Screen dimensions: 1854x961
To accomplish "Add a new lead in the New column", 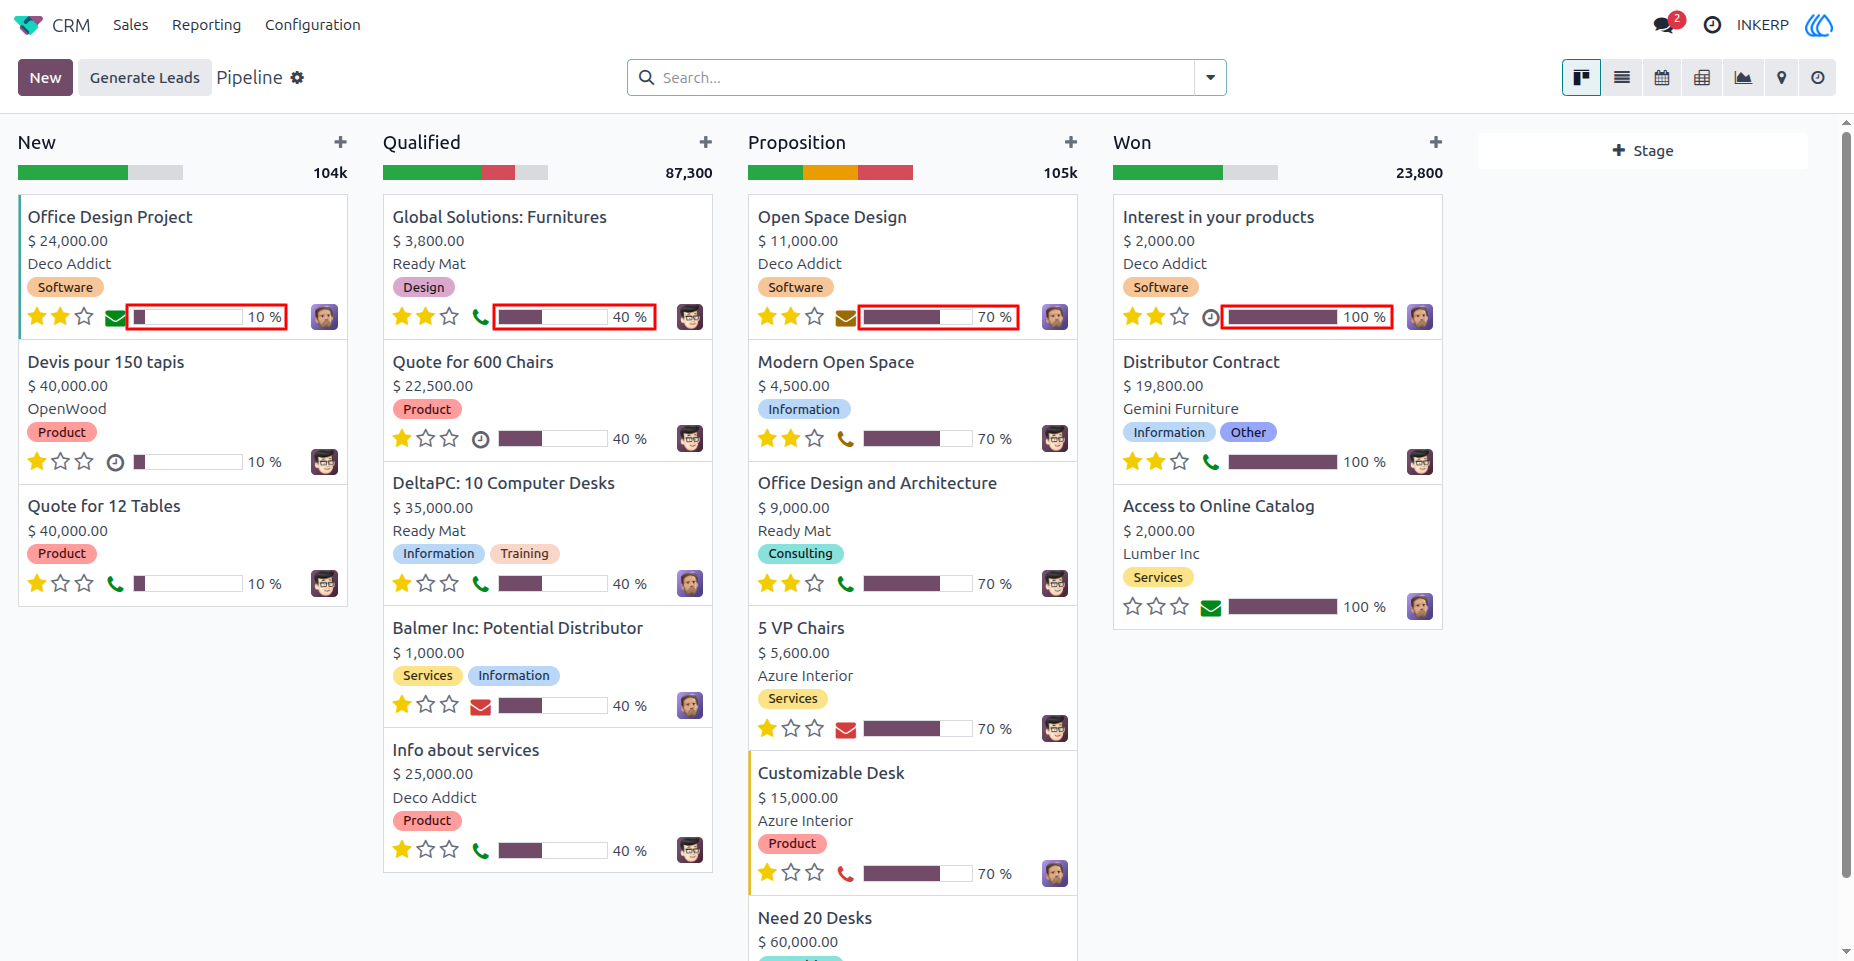I will click(340, 143).
